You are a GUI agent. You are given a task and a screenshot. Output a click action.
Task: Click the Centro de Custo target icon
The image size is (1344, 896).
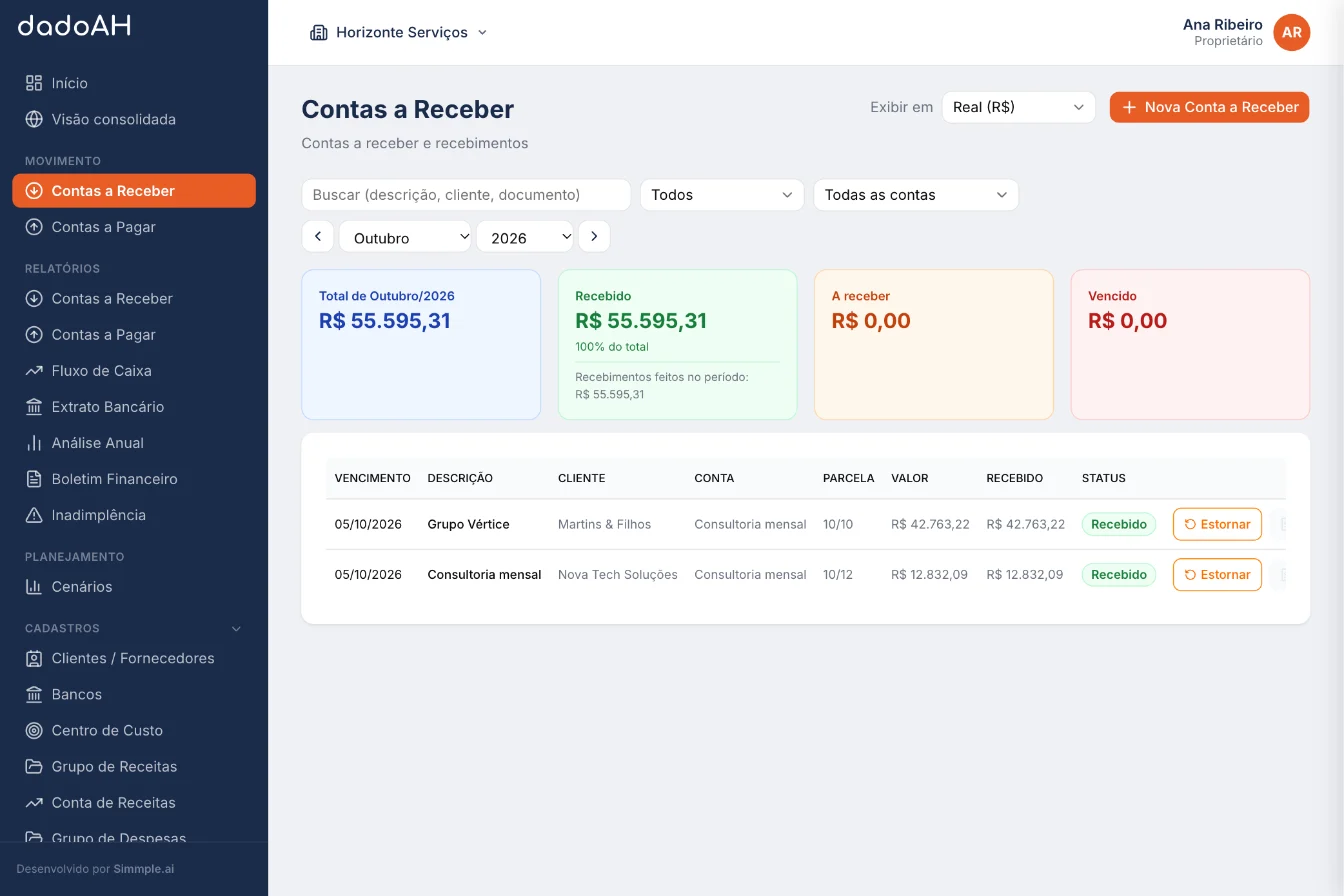click(x=34, y=730)
